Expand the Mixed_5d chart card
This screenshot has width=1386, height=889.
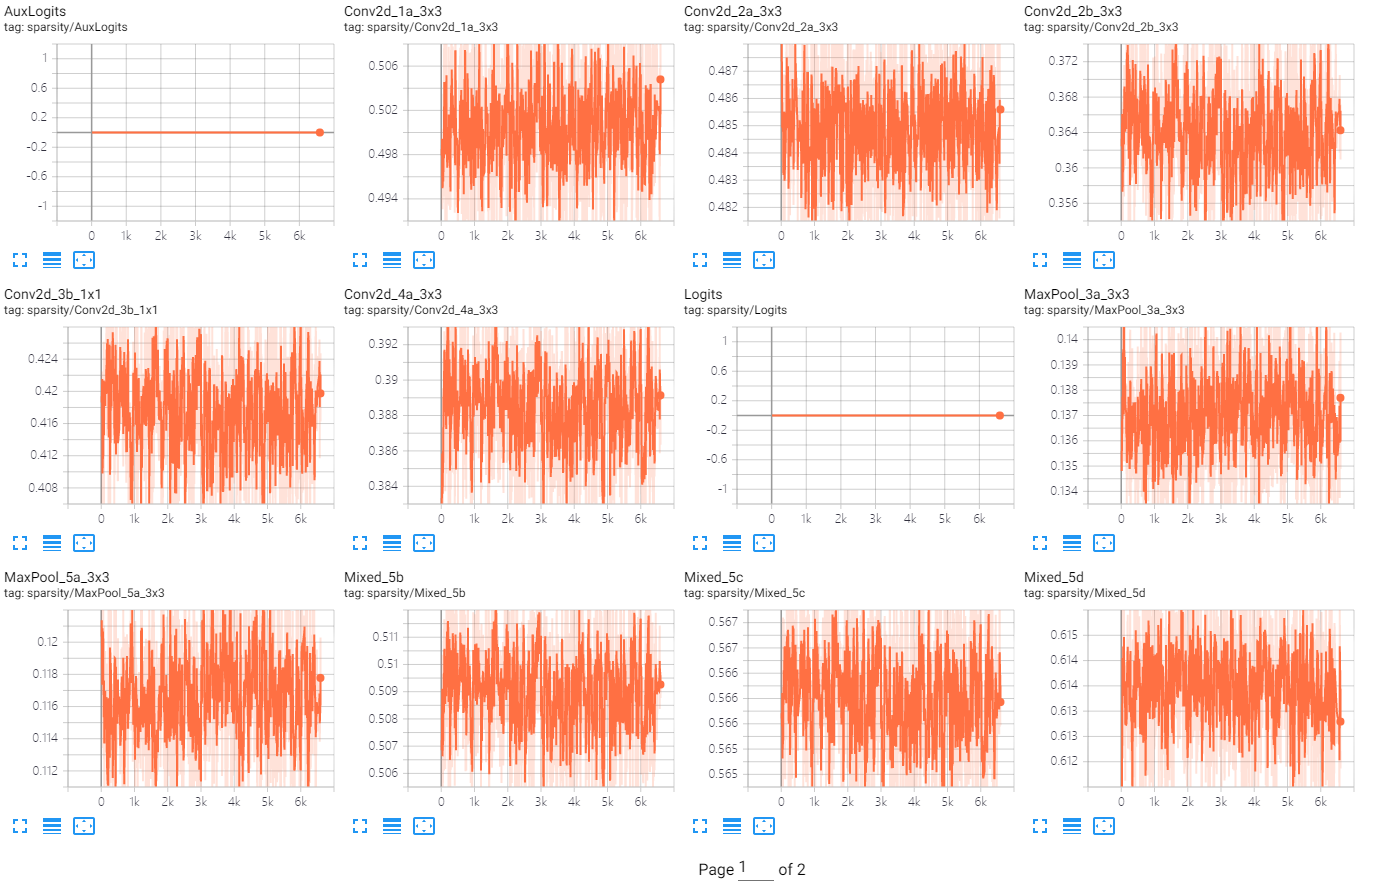[1040, 826]
